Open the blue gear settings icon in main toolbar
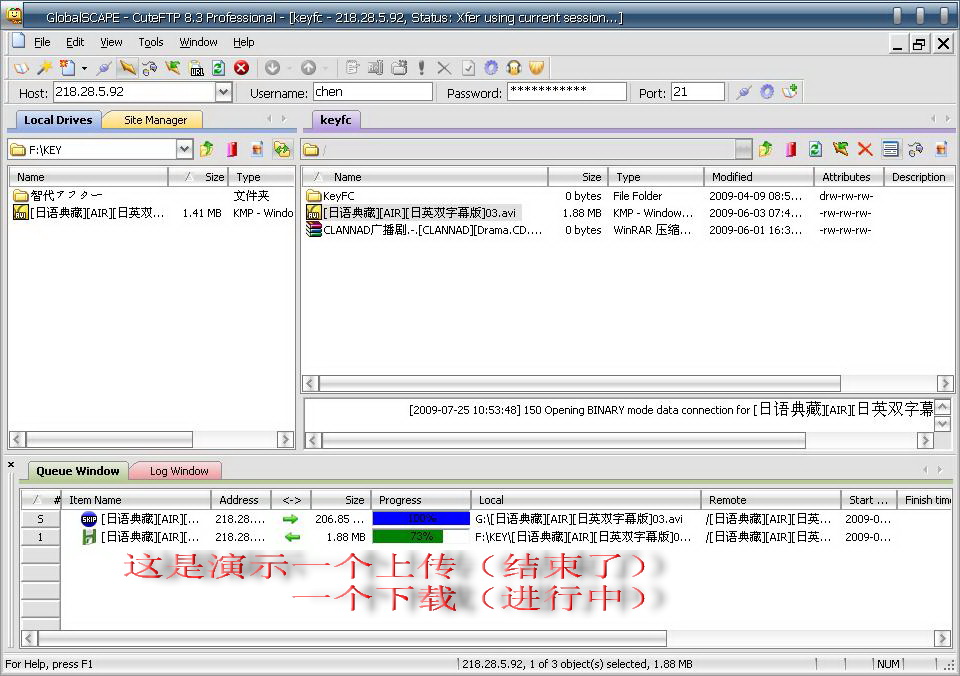This screenshot has height=676, width=960. point(491,67)
